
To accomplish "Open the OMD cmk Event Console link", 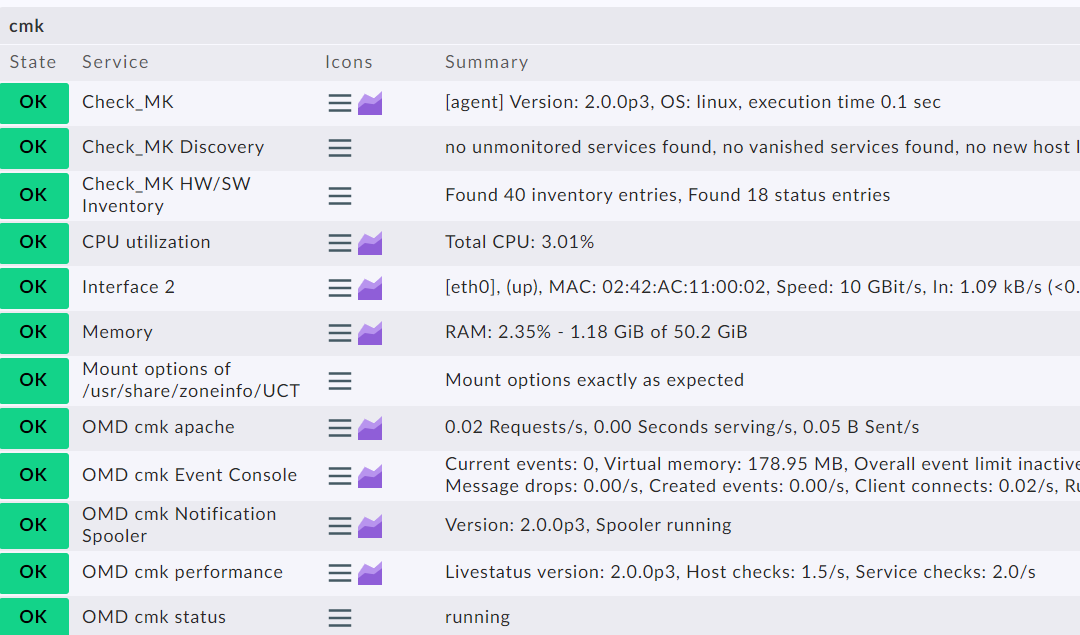I will [x=189, y=475].
